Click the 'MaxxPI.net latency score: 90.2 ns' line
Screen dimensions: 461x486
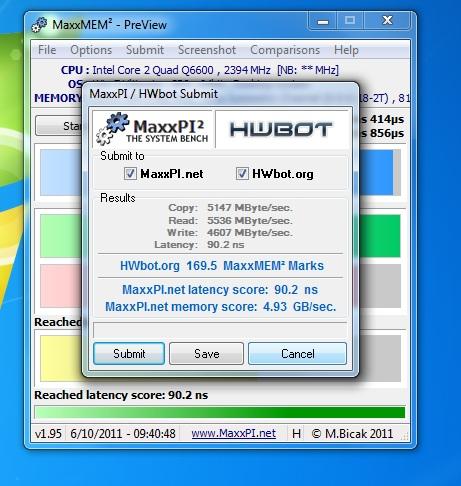[x=220, y=290]
